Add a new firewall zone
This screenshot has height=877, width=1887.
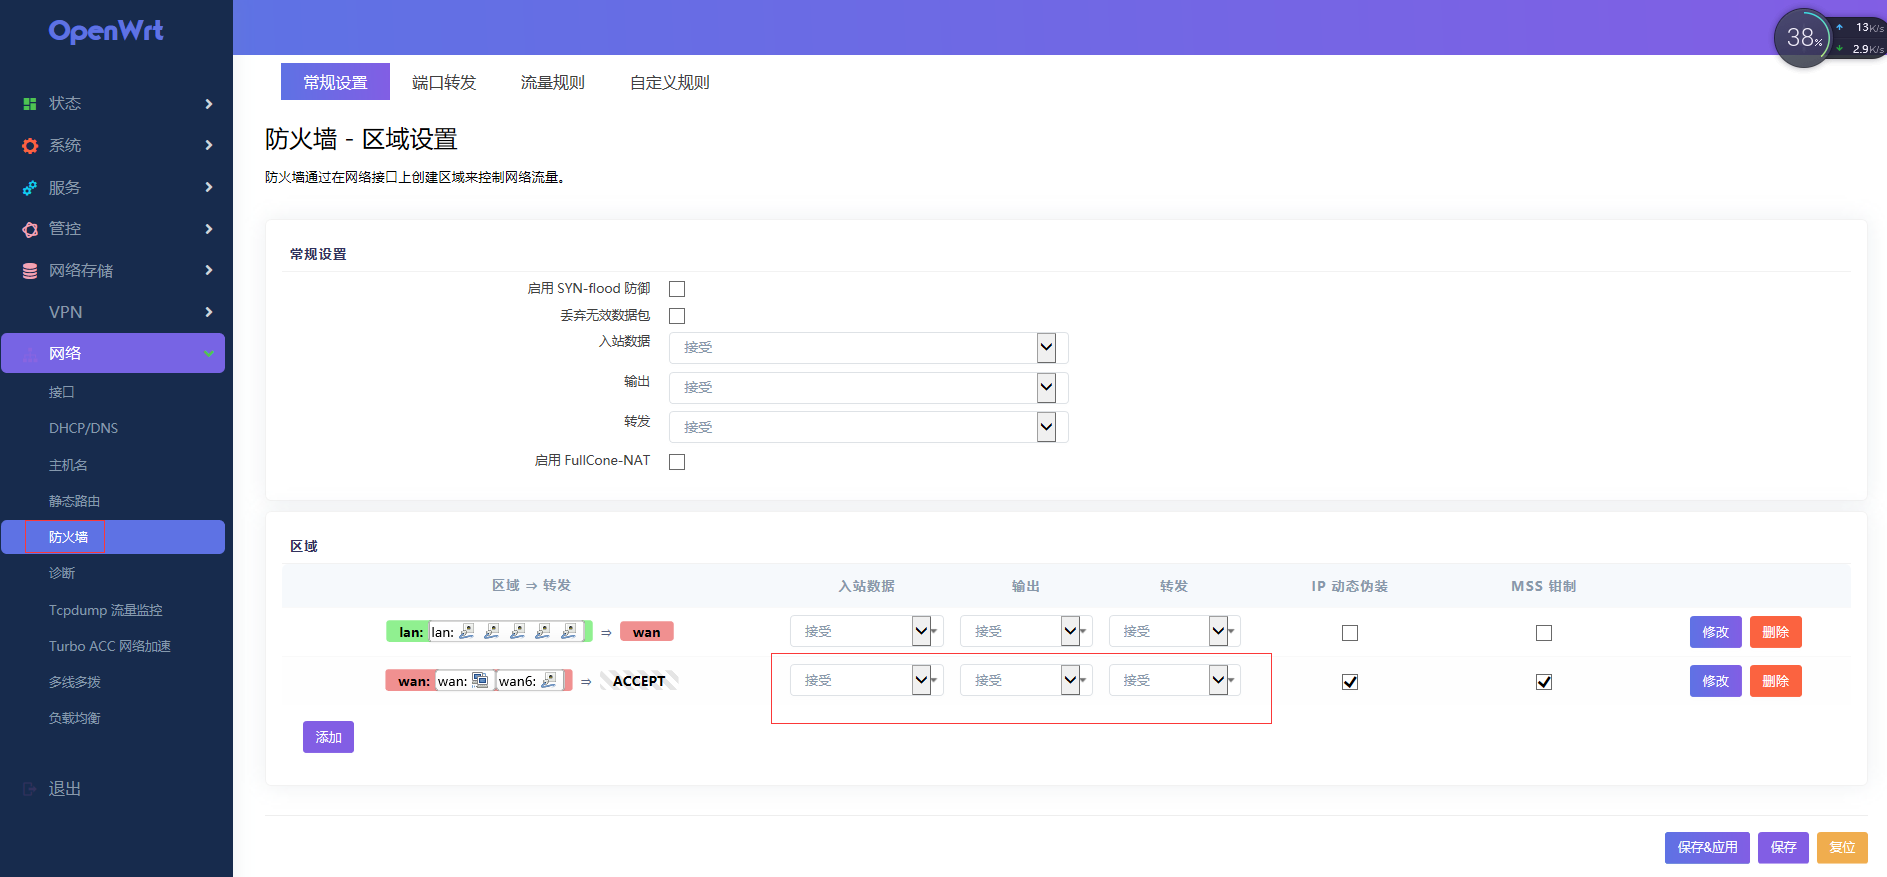pyautogui.click(x=328, y=737)
